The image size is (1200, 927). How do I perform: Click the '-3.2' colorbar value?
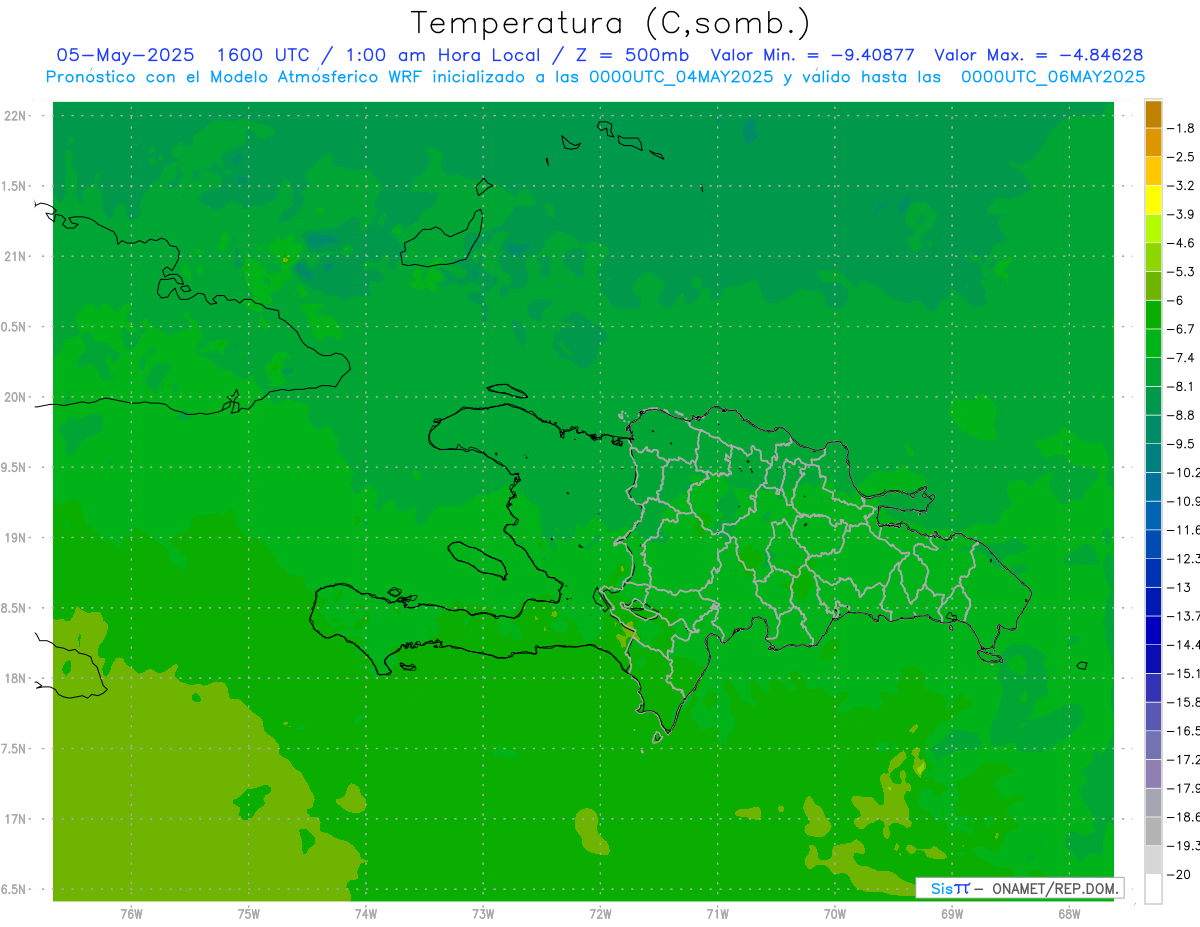click(x=1181, y=185)
